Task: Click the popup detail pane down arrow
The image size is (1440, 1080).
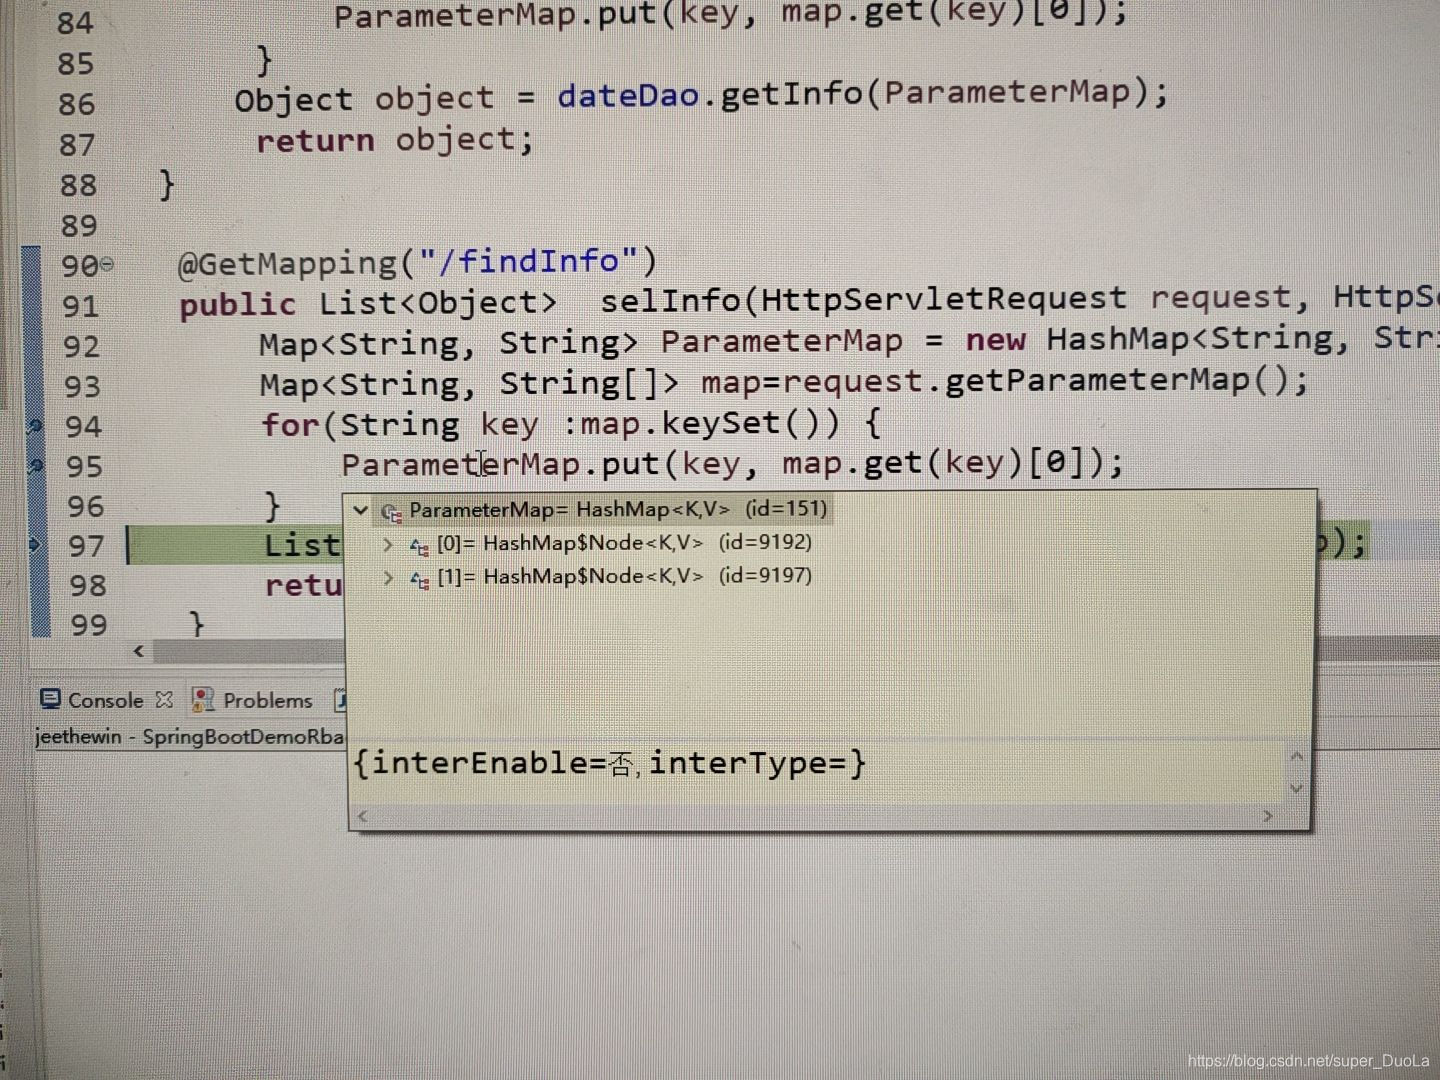Action: click(x=1297, y=789)
